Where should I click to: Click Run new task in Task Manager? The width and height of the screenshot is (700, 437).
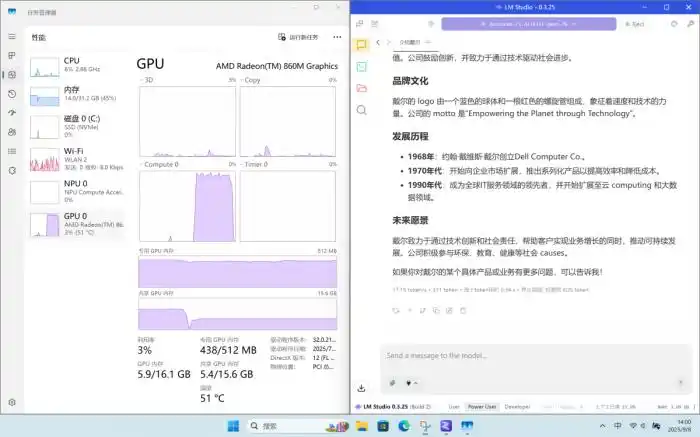[x=298, y=37]
